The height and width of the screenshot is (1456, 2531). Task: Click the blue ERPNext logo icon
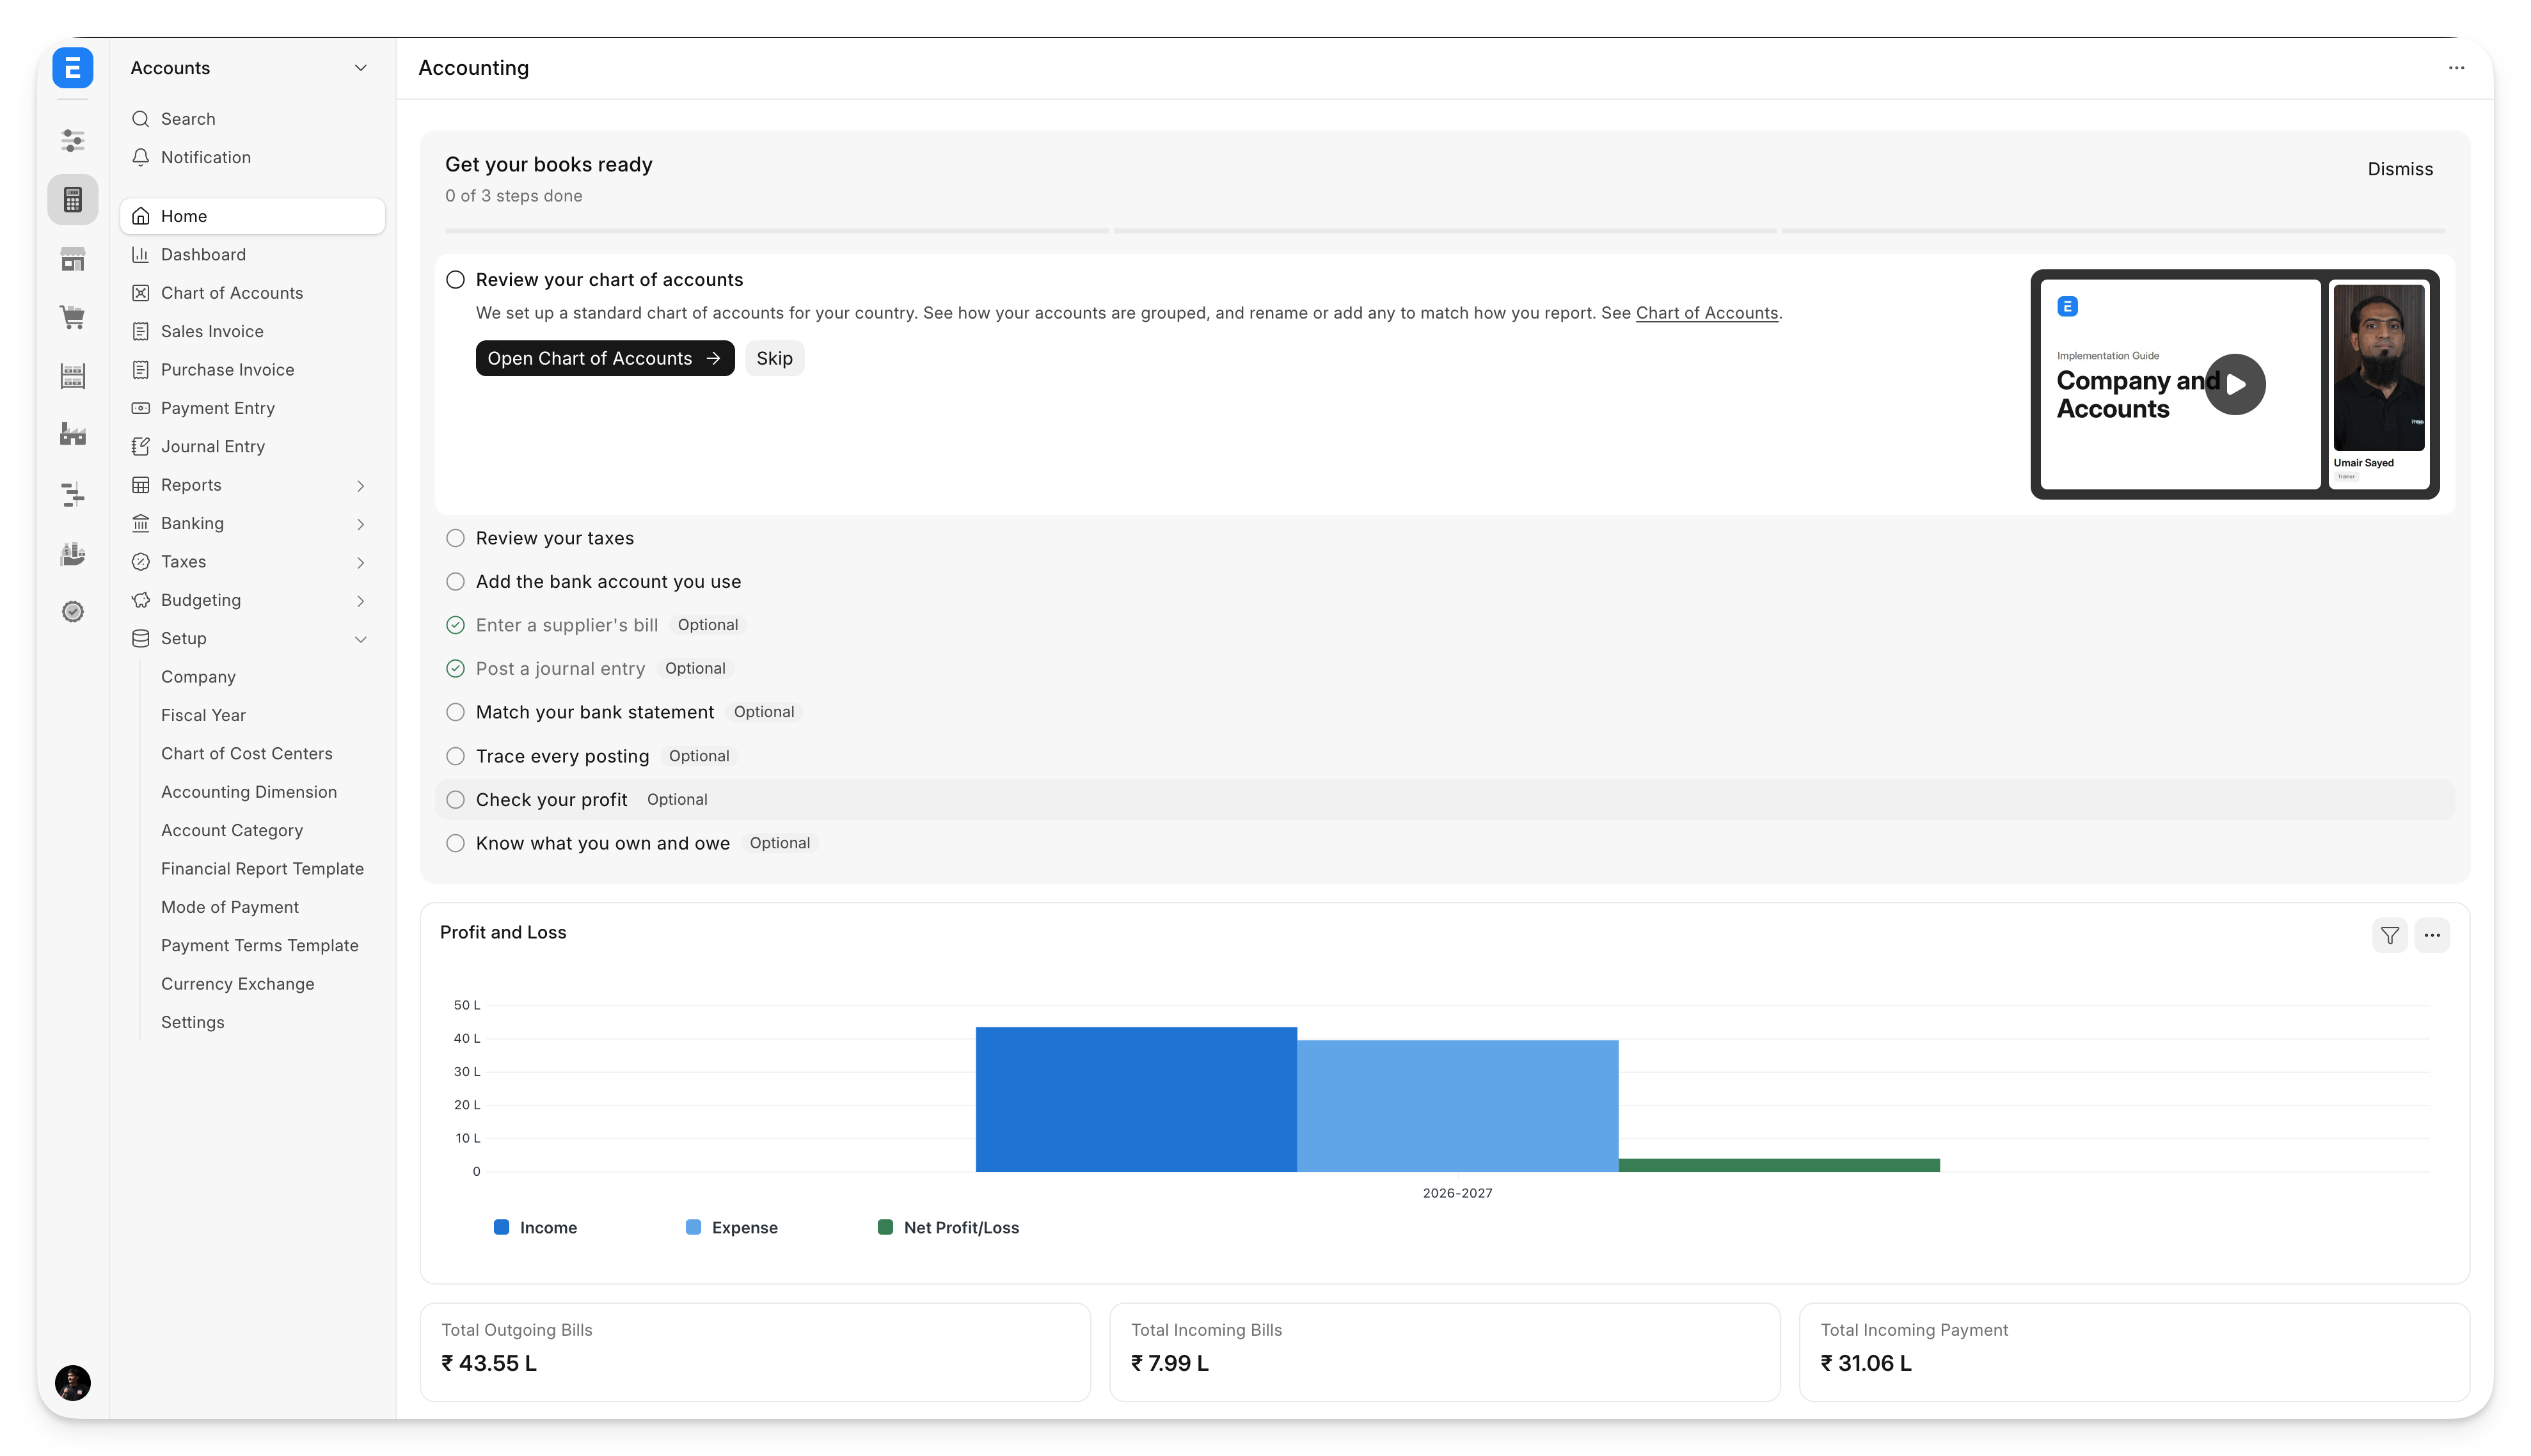72,68
